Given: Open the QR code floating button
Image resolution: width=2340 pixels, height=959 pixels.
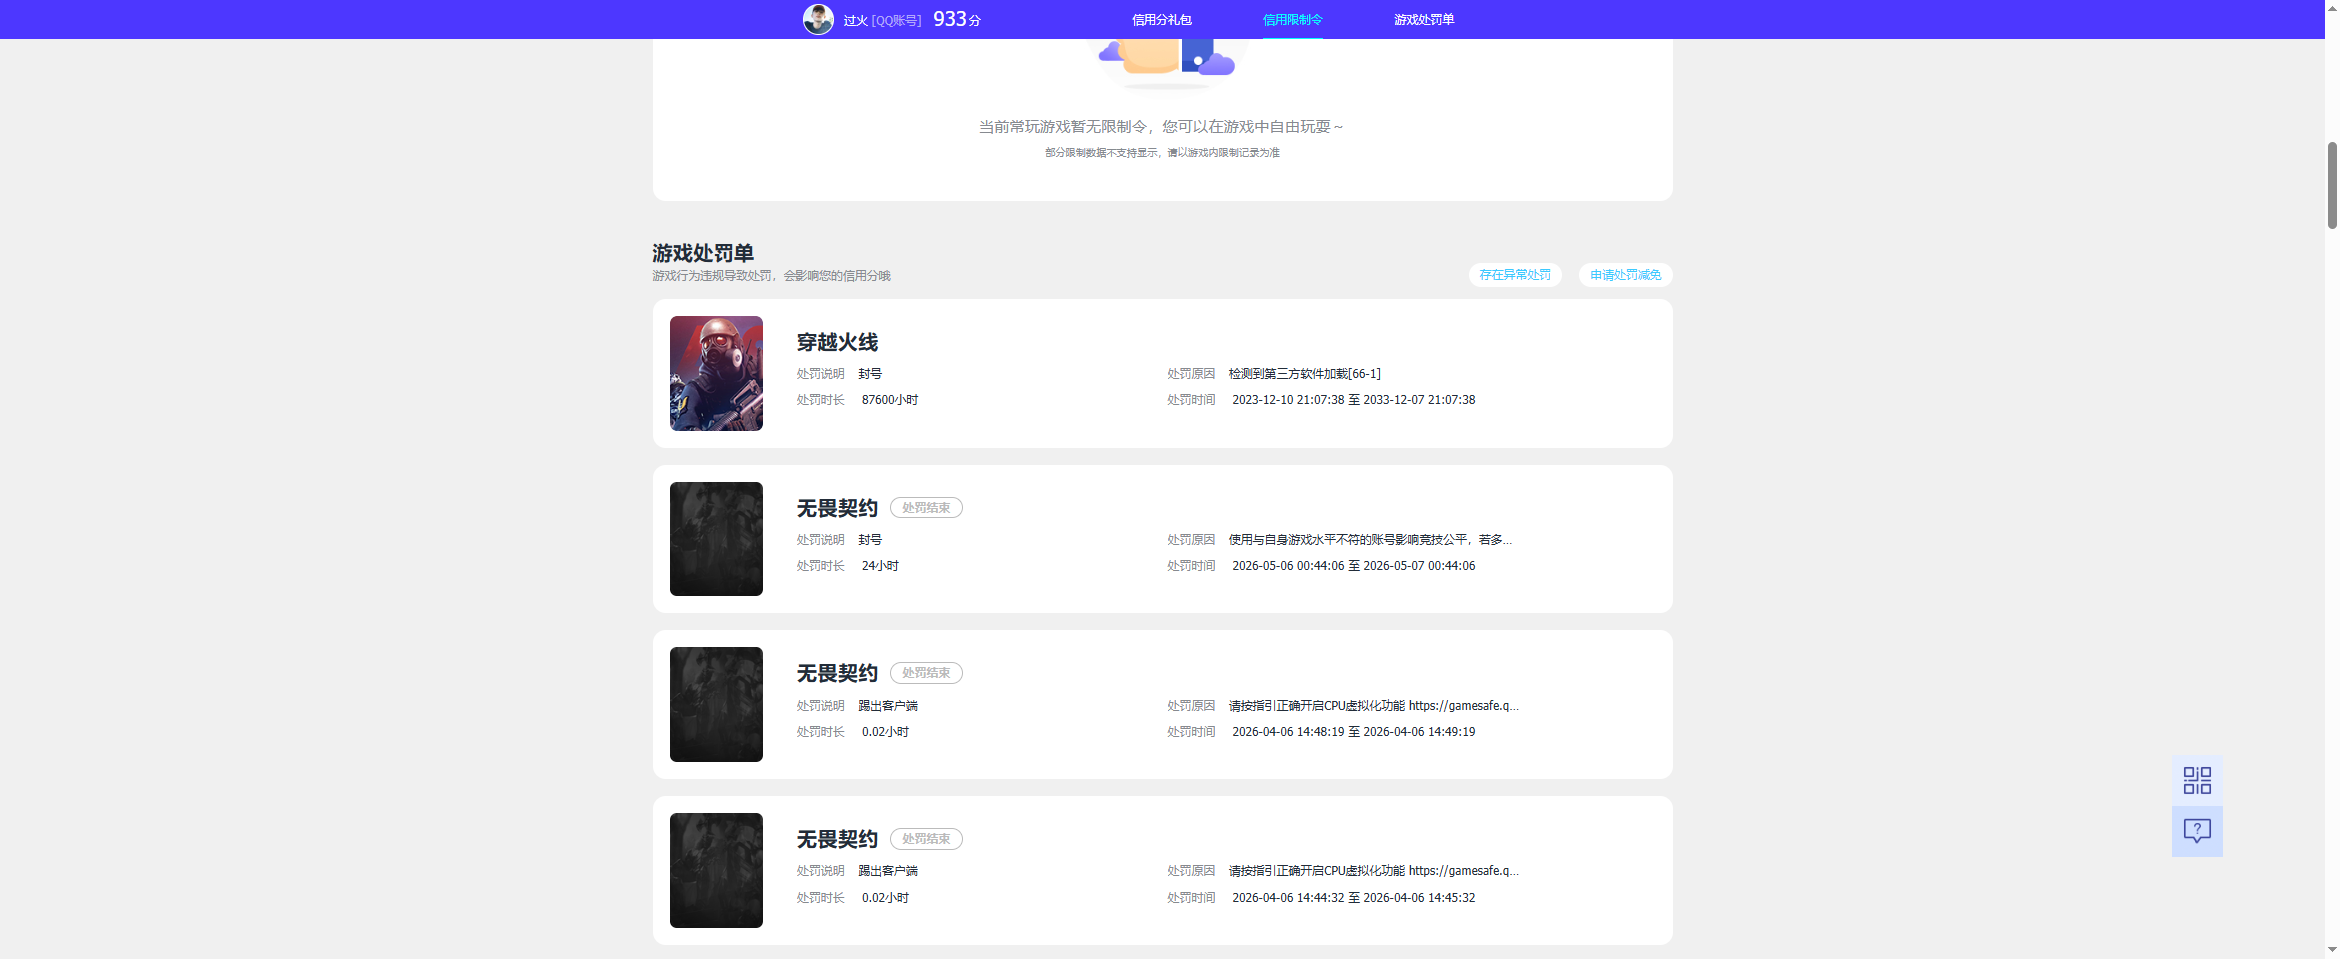Looking at the screenshot, I should pos(2197,780).
